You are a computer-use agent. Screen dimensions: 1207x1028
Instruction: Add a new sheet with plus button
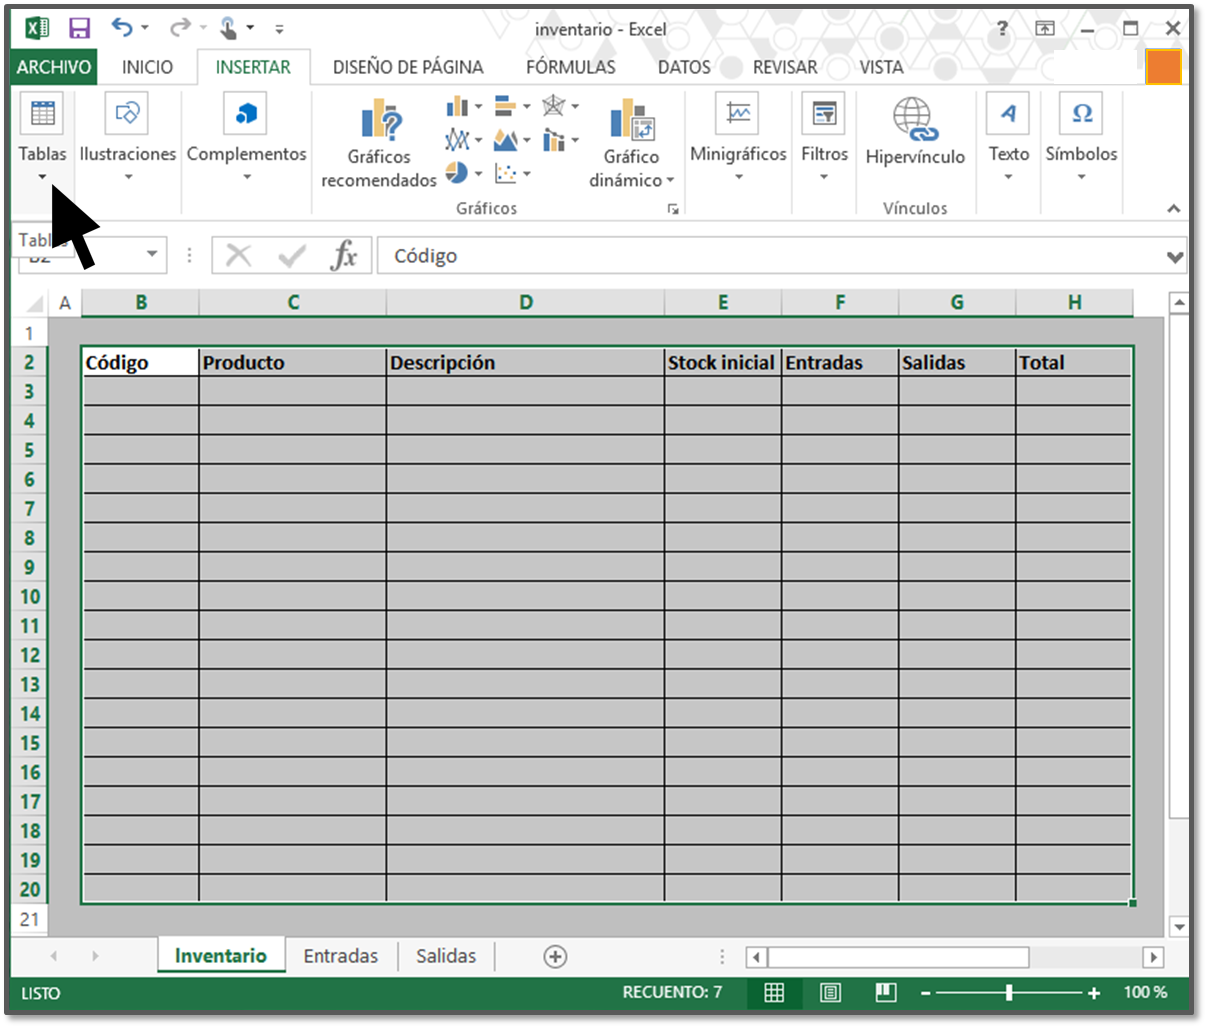(x=555, y=957)
